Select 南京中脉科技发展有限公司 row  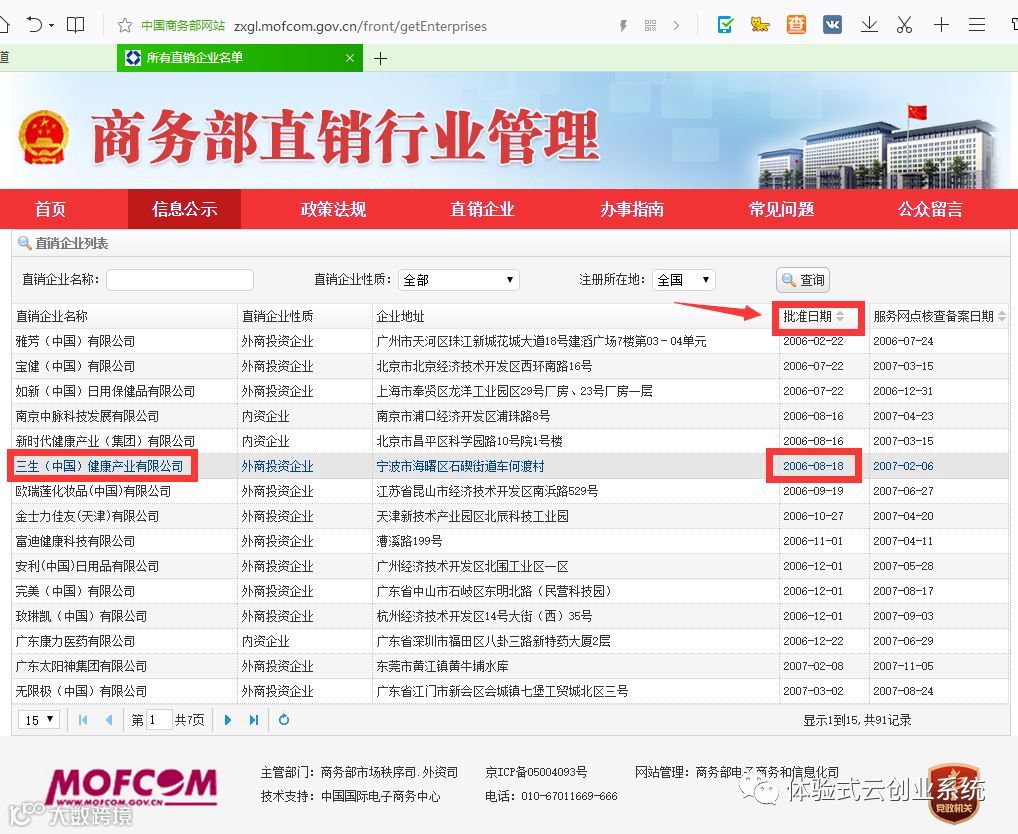510,416
